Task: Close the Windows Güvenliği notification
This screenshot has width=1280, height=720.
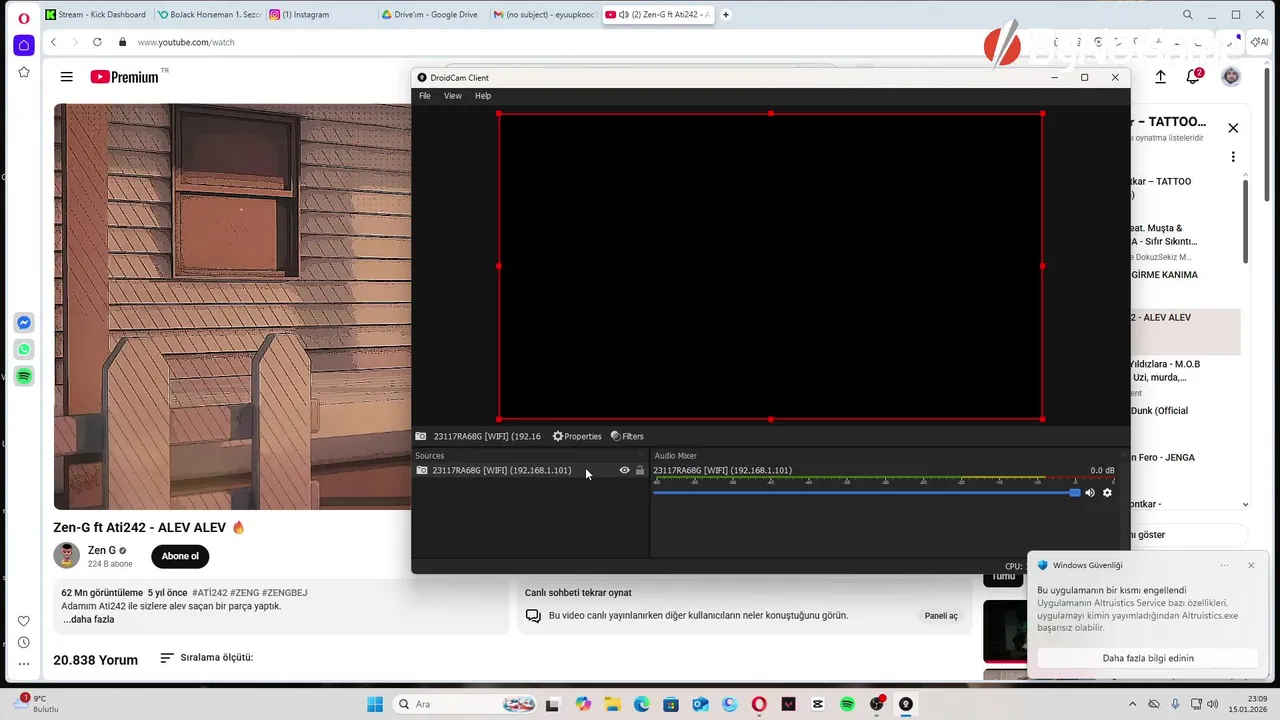Action: (x=1251, y=565)
